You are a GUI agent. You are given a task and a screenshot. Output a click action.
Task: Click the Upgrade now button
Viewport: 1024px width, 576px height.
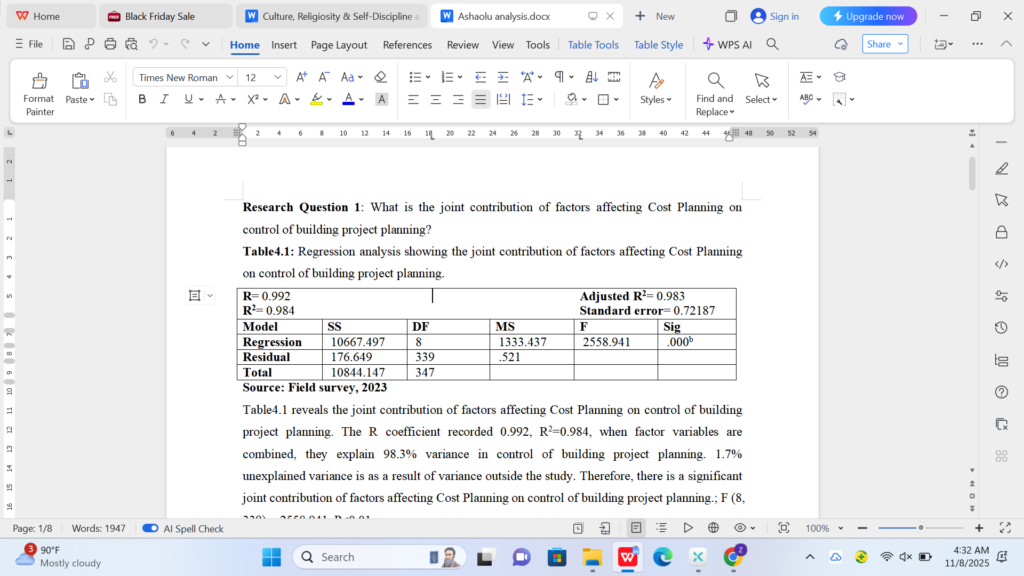click(x=869, y=16)
